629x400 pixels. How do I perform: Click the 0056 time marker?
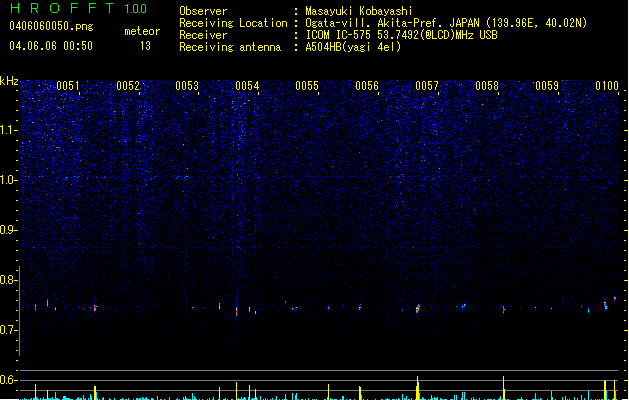(x=367, y=85)
